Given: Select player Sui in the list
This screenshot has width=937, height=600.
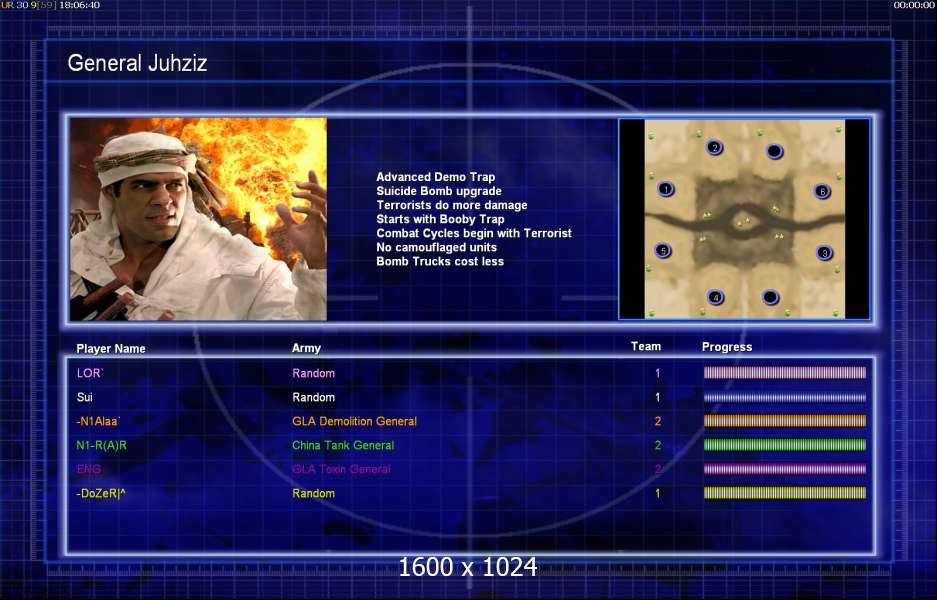Looking at the screenshot, I should 85,397.
